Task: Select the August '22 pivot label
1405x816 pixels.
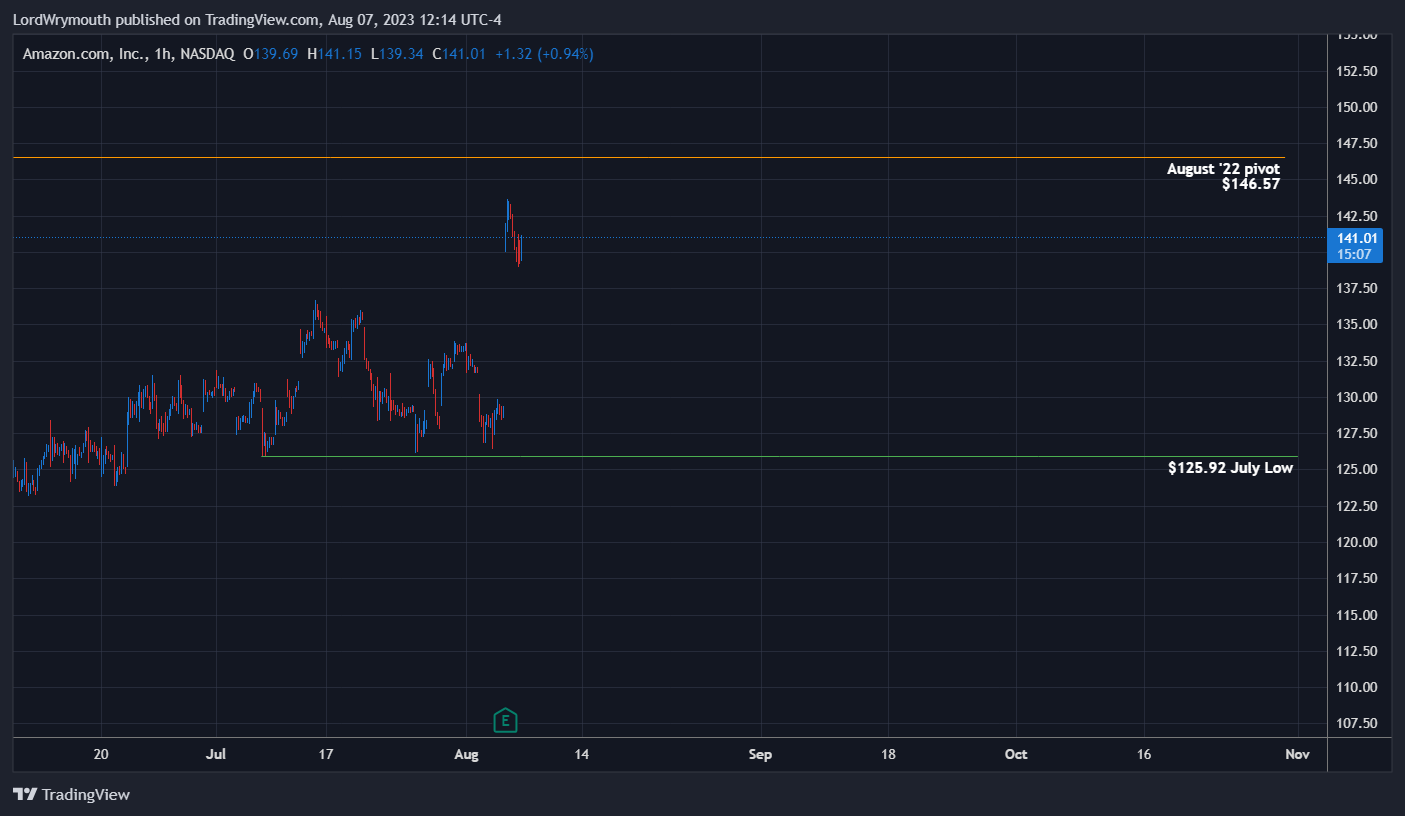Action: click(x=1223, y=169)
